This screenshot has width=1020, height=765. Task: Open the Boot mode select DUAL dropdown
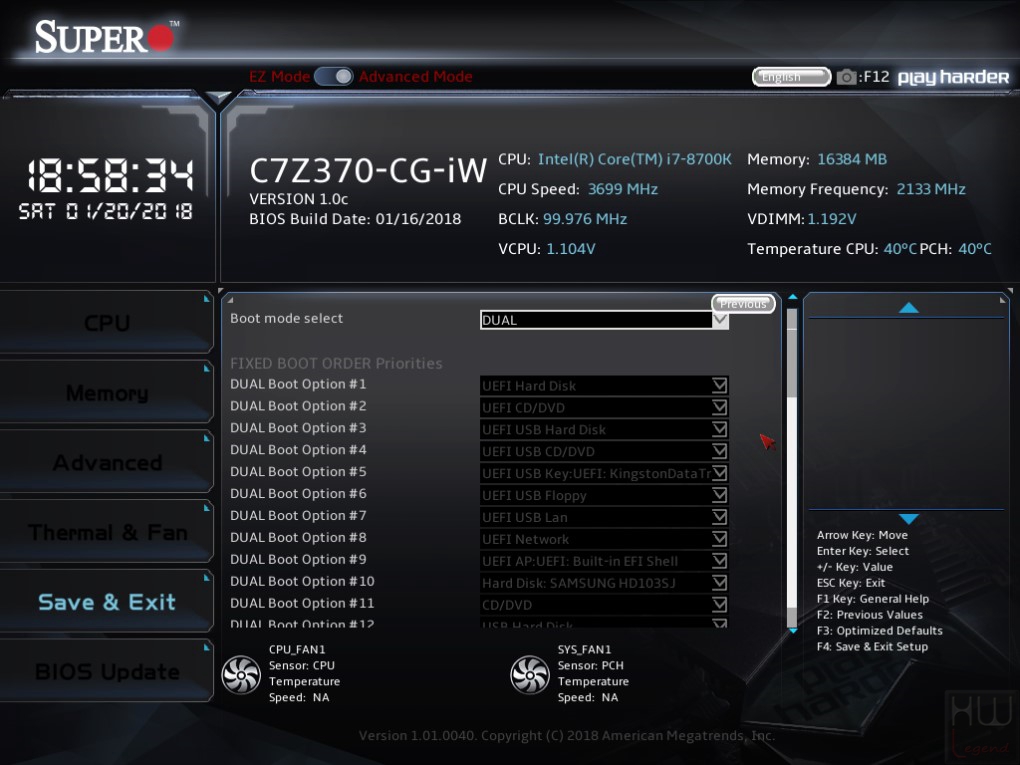point(604,320)
